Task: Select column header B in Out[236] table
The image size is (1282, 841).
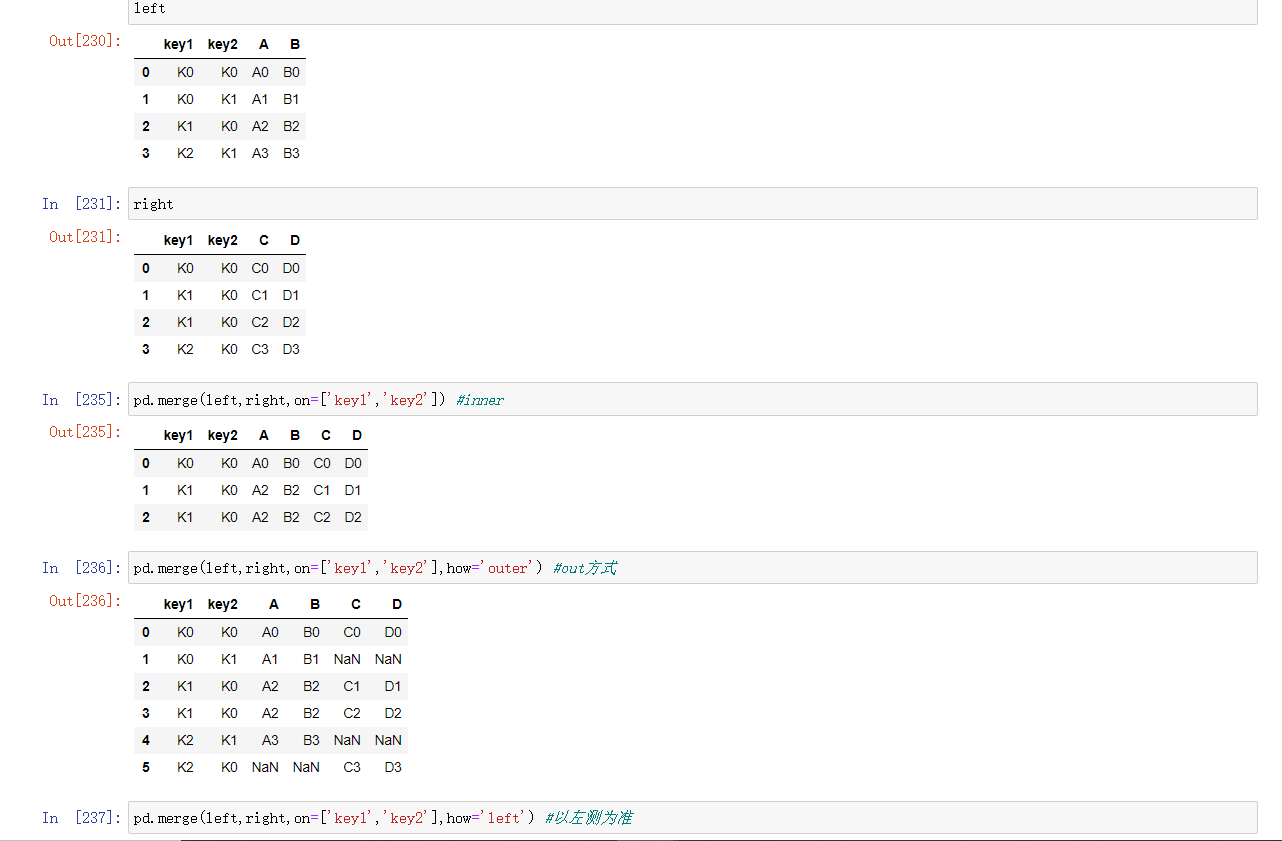Action: [315, 605]
